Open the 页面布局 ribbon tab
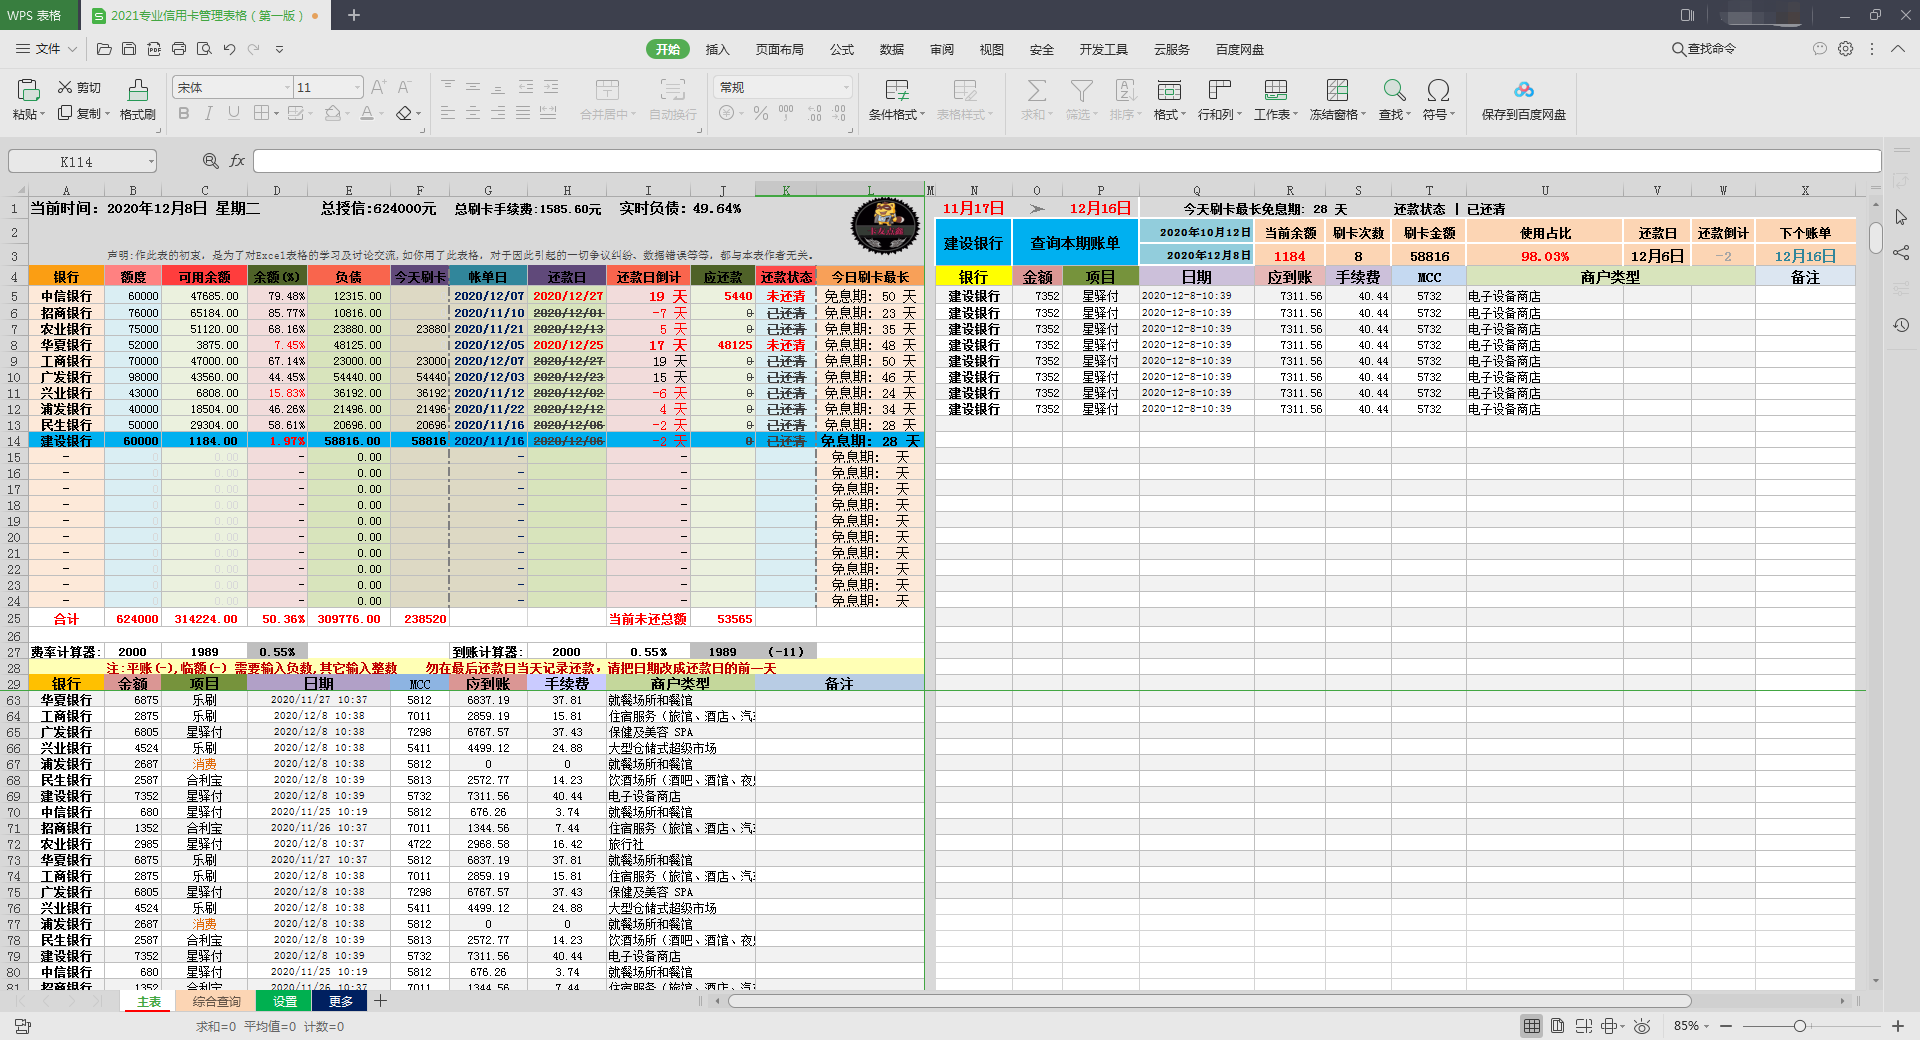Image resolution: width=1920 pixels, height=1040 pixels. pyautogui.click(x=779, y=49)
